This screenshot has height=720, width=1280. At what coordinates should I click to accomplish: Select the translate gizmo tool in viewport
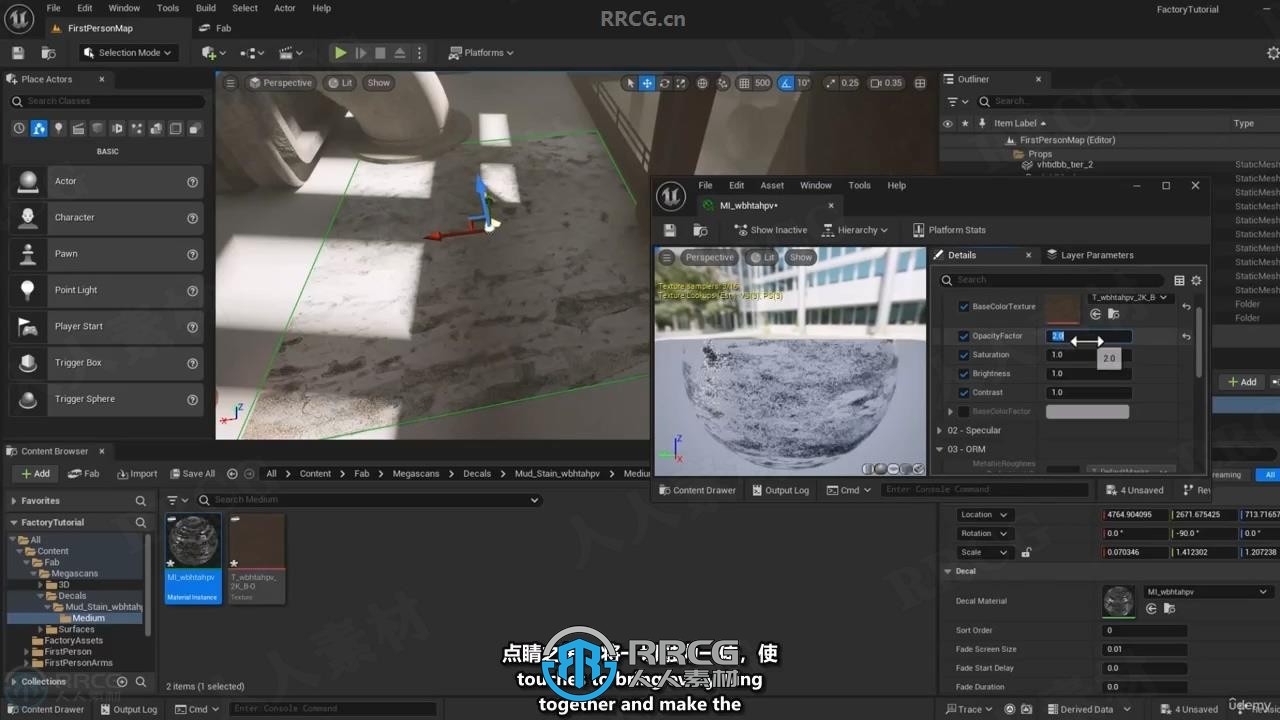pos(647,83)
